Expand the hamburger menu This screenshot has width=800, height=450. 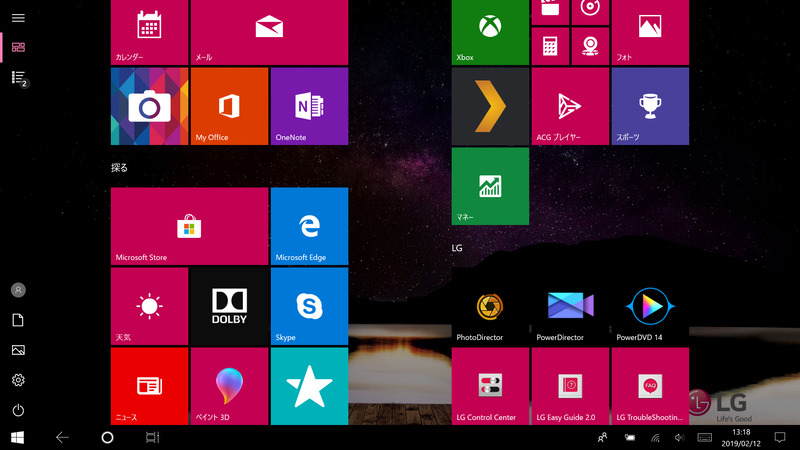tap(18, 18)
